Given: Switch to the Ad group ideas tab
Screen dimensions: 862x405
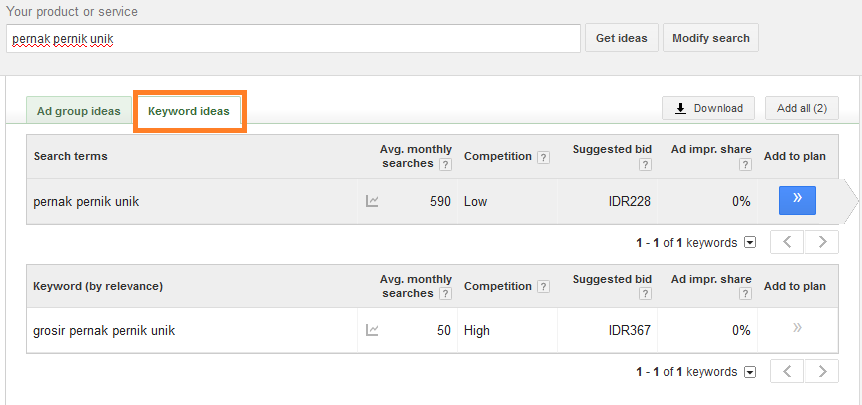Looking at the screenshot, I should click(x=79, y=111).
